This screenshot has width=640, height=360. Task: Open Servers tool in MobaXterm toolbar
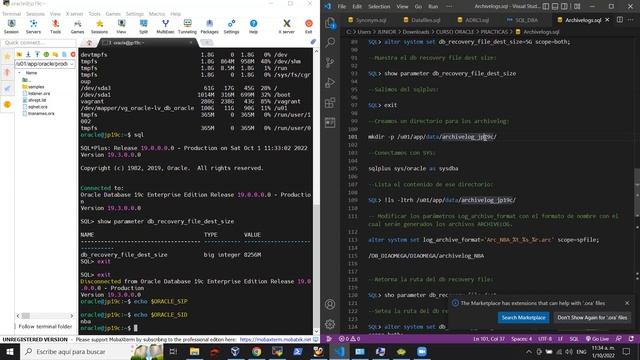33,27
